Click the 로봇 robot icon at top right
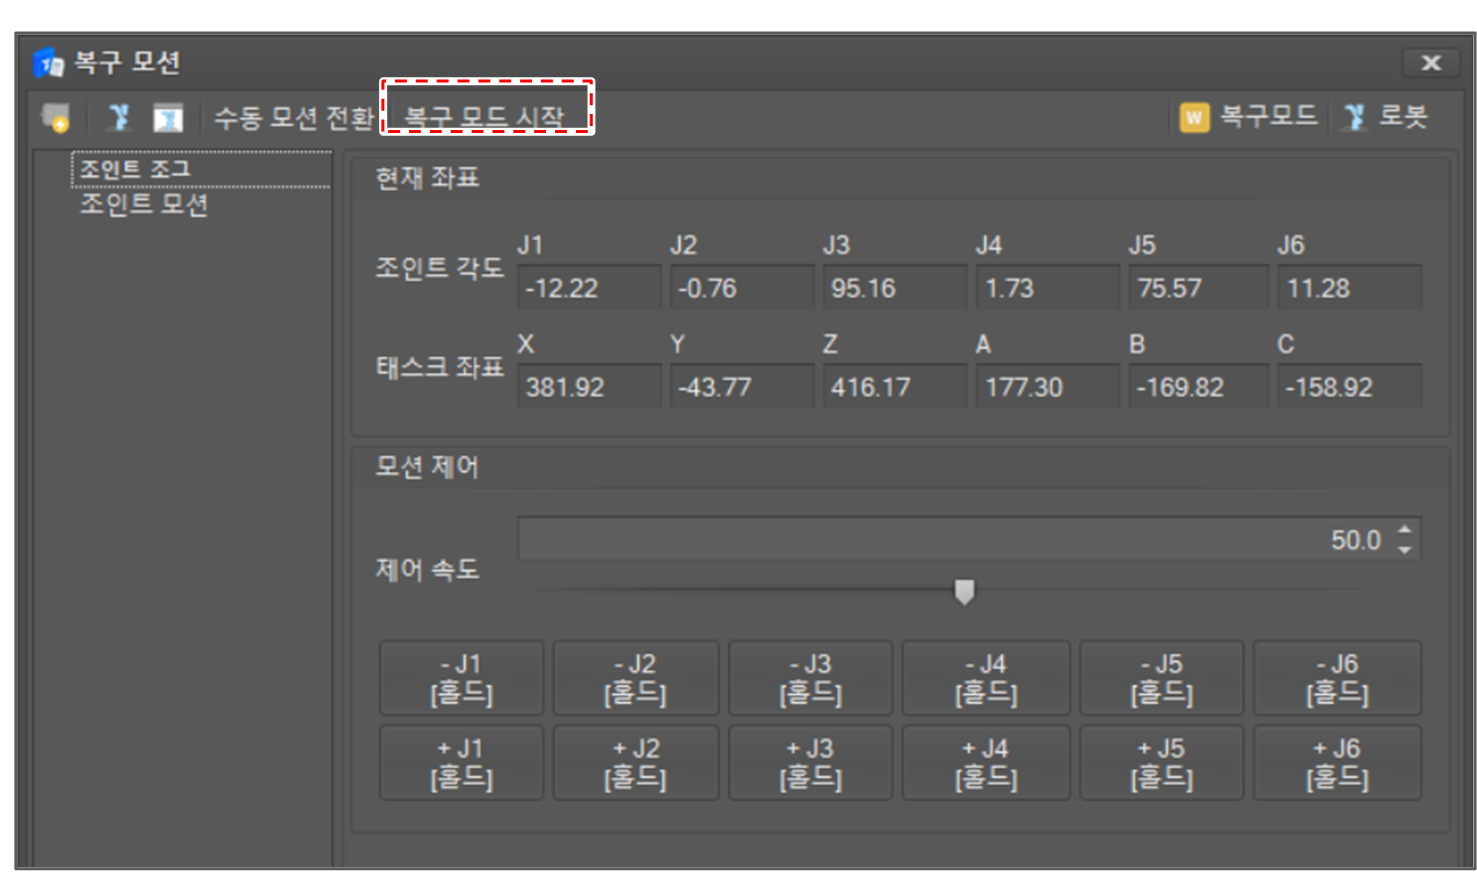The width and height of the screenshot is (1477, 889). [1355, 117]
